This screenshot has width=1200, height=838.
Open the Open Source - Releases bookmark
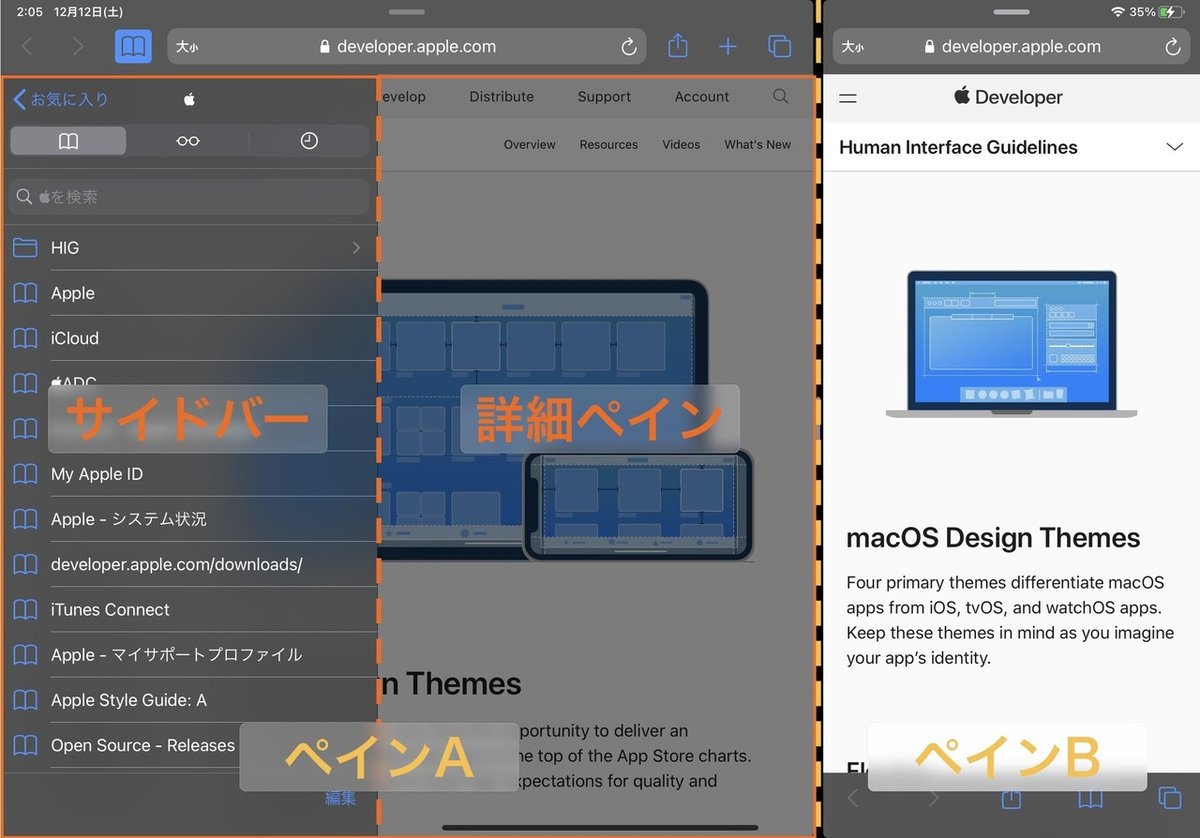190,745
